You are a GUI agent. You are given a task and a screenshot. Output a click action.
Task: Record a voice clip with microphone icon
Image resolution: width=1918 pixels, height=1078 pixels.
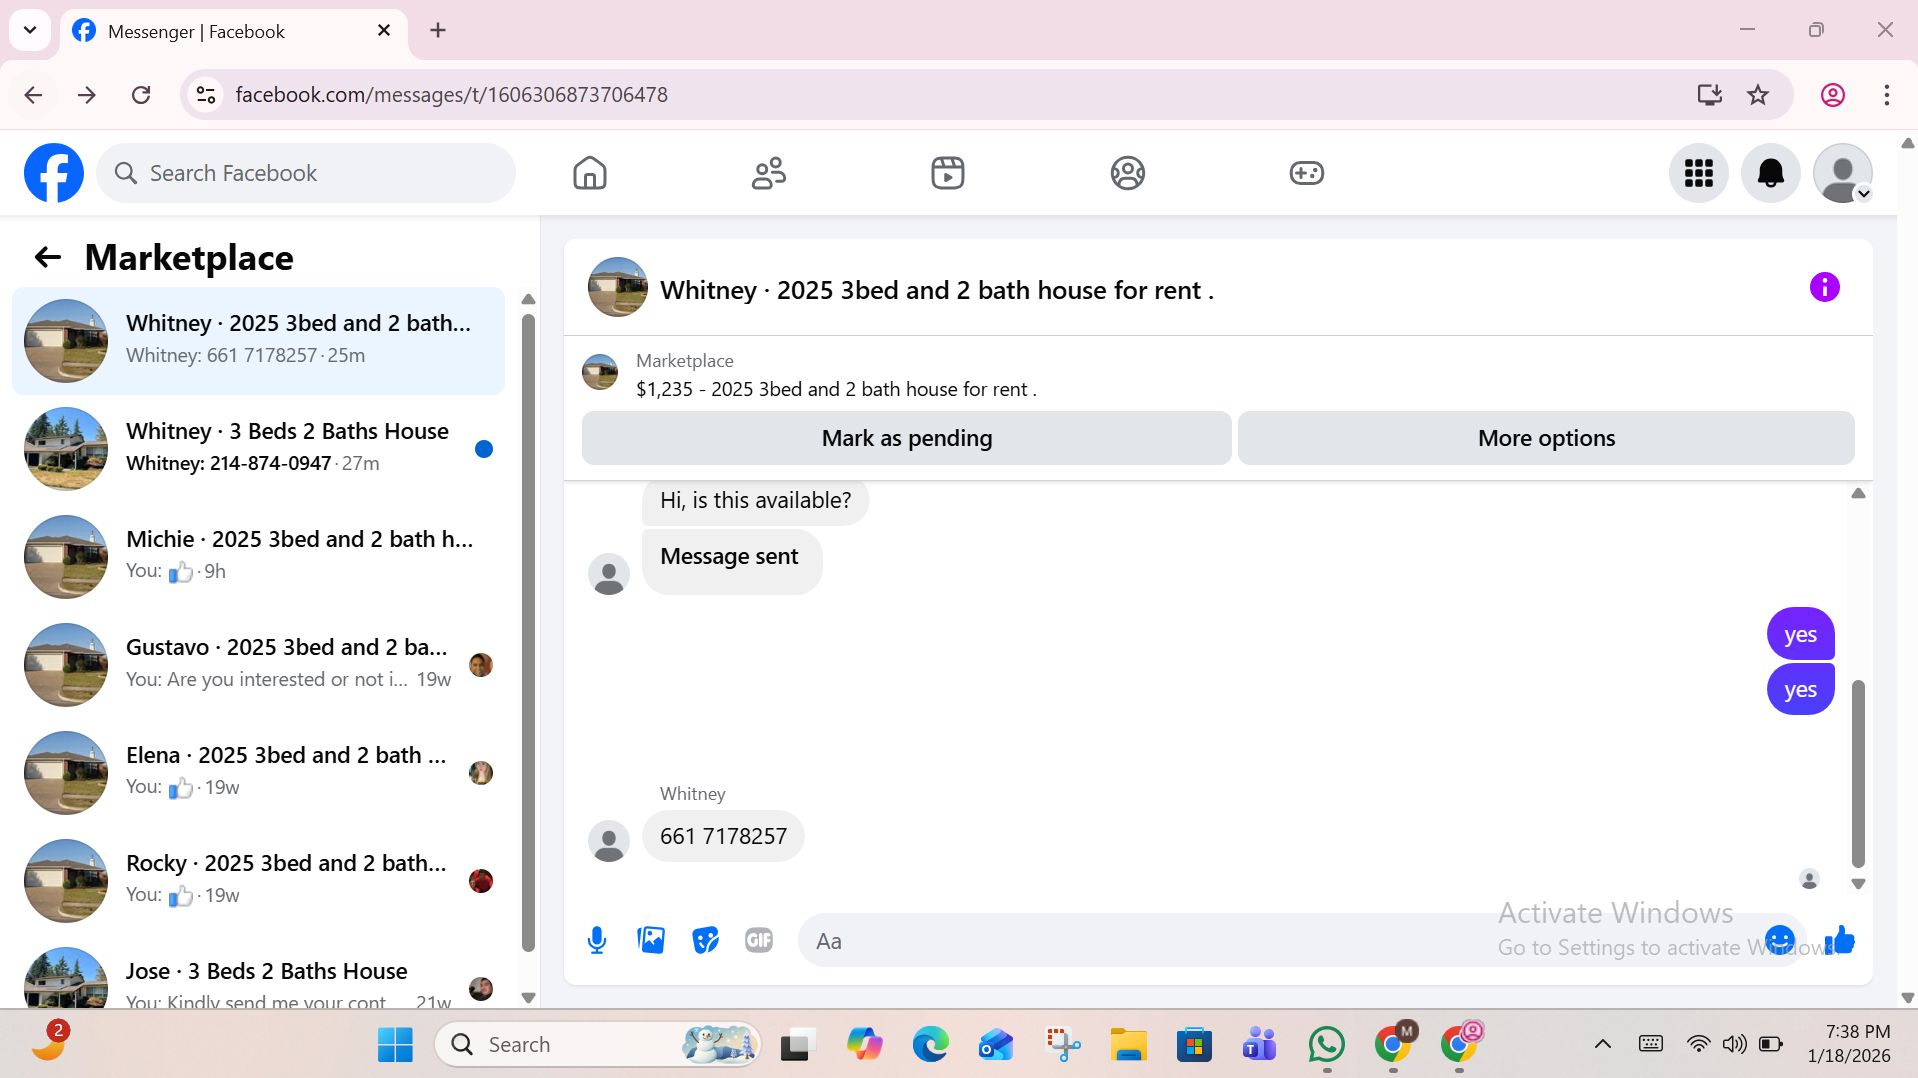point(597,940)
